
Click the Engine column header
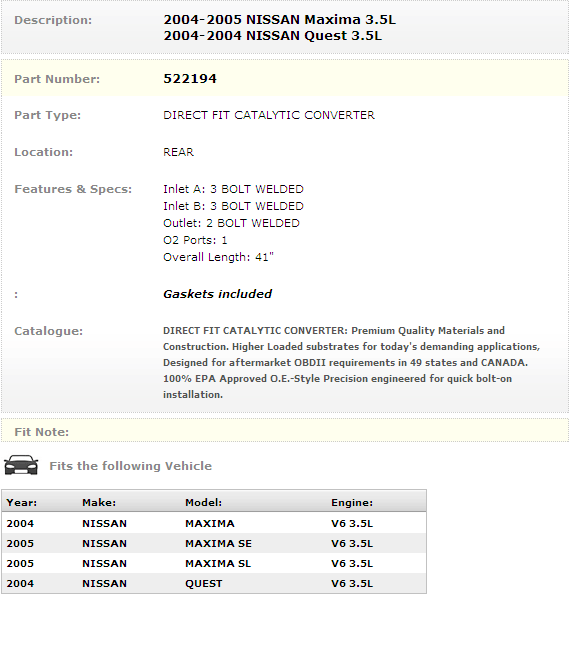click(x=352, y=502)
